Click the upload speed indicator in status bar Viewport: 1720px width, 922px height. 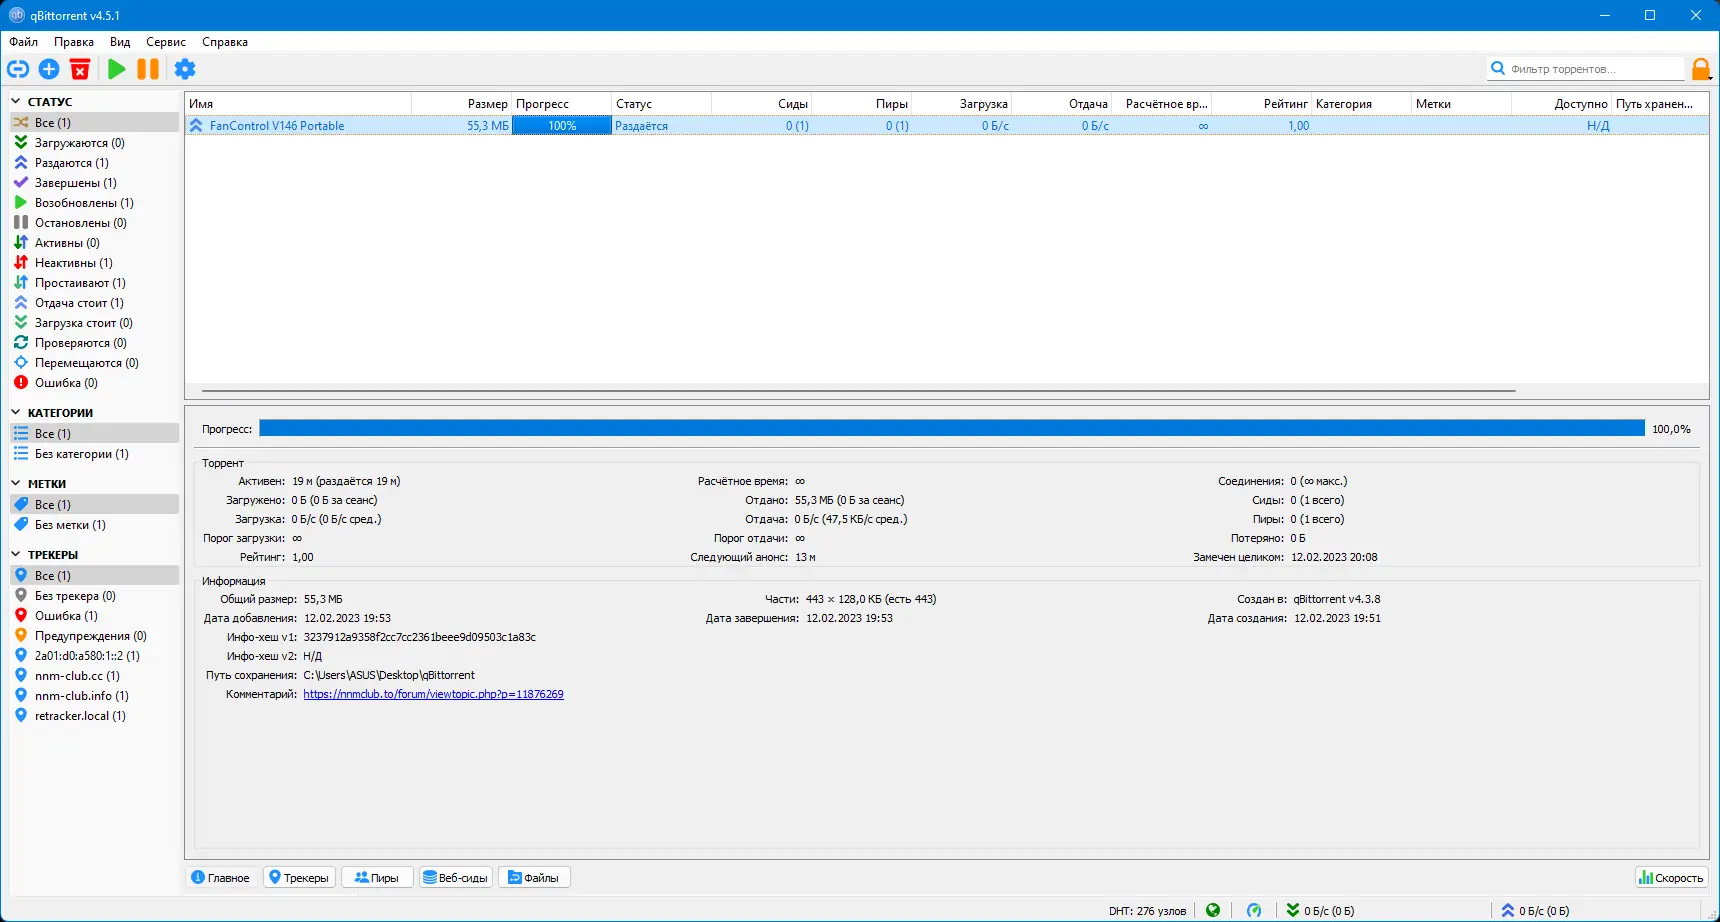point(1535,910)
